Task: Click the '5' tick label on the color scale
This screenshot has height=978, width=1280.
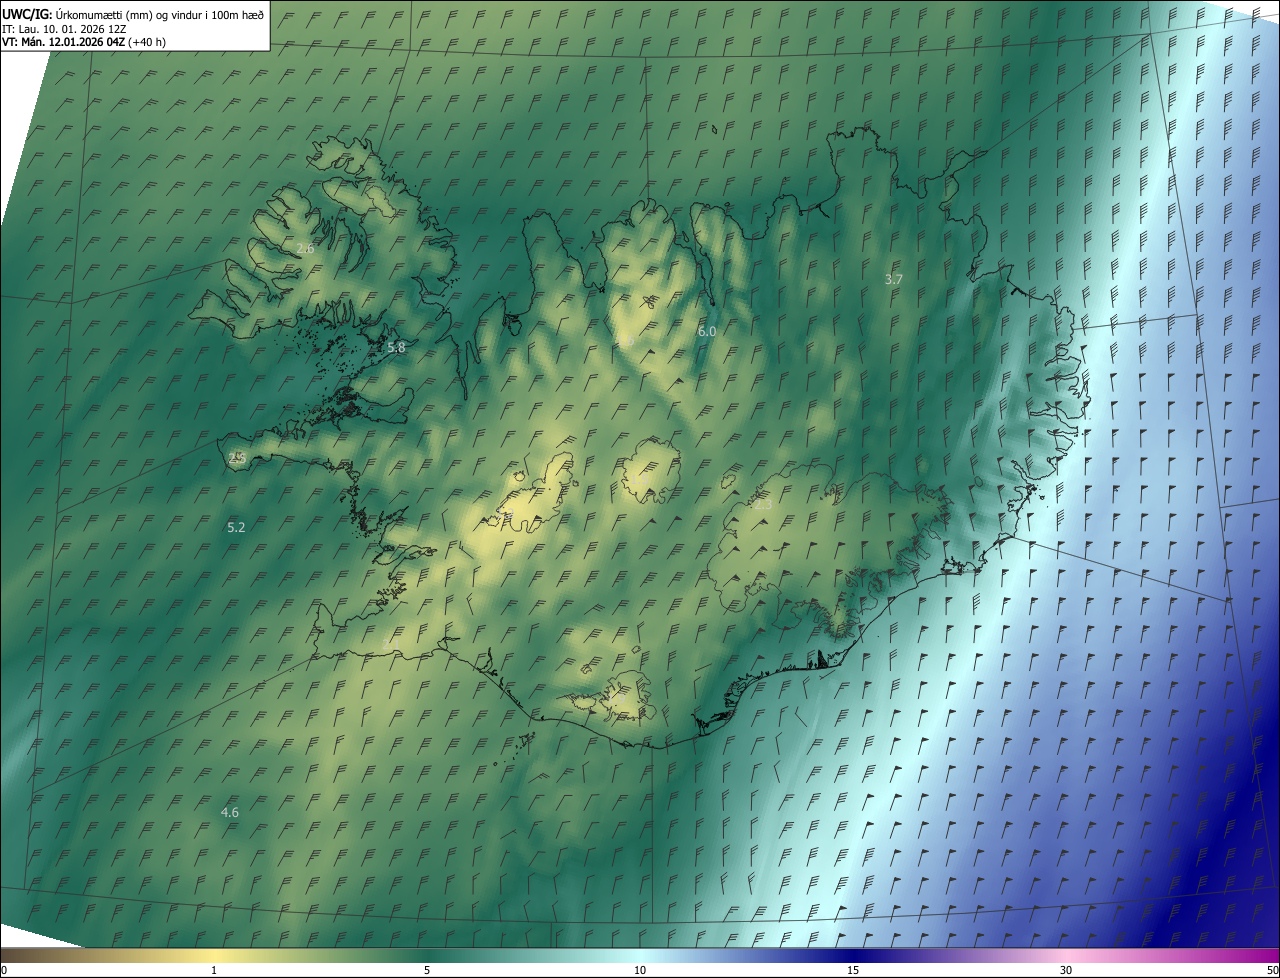Action: pos(427,970)
